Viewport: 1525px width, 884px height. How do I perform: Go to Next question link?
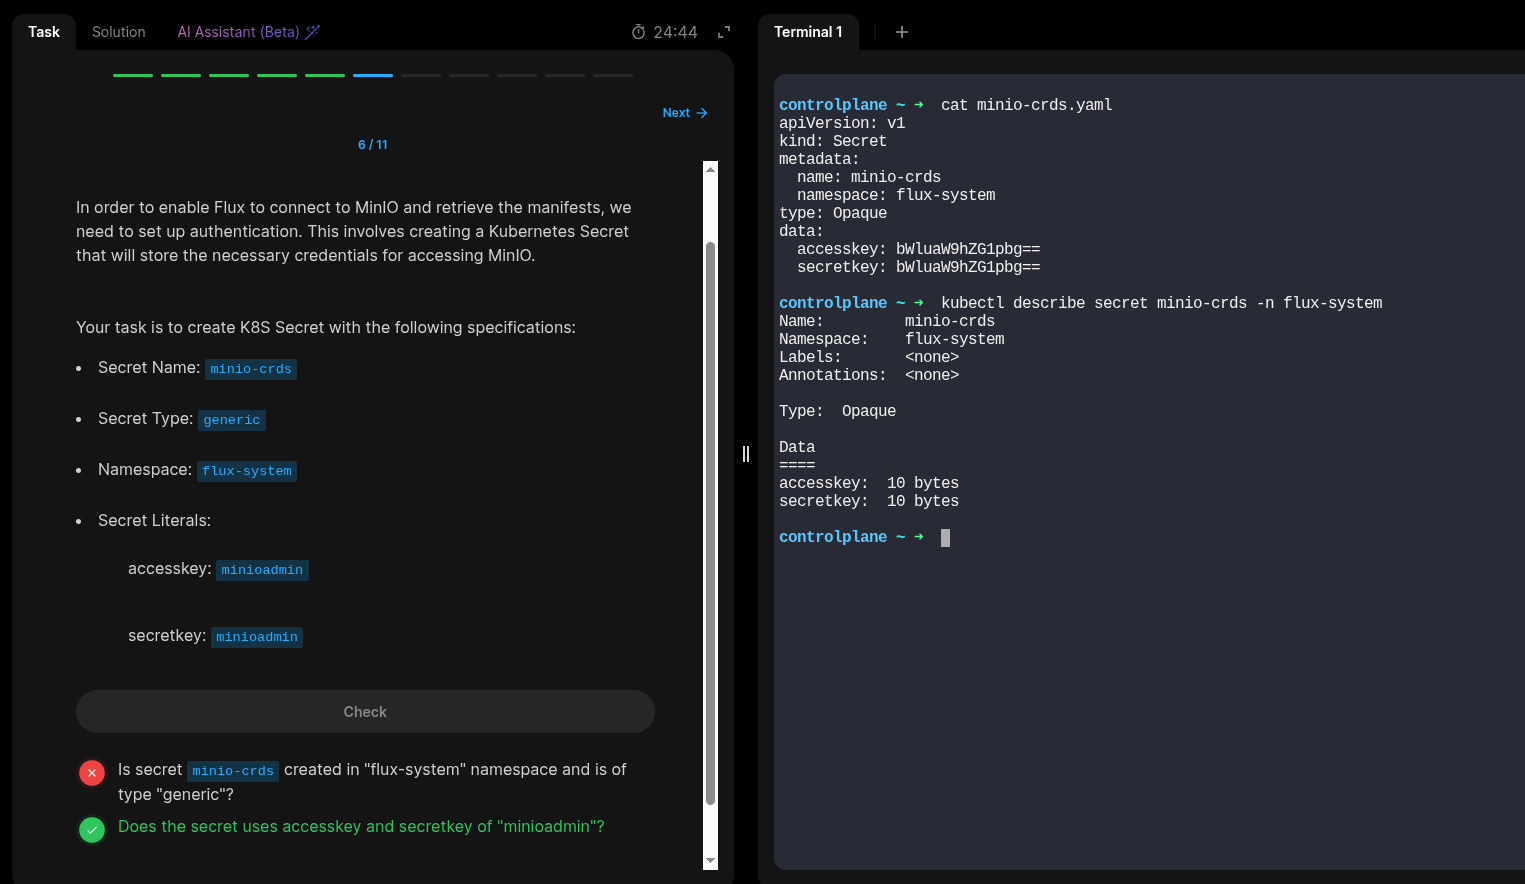pos(684,113)
